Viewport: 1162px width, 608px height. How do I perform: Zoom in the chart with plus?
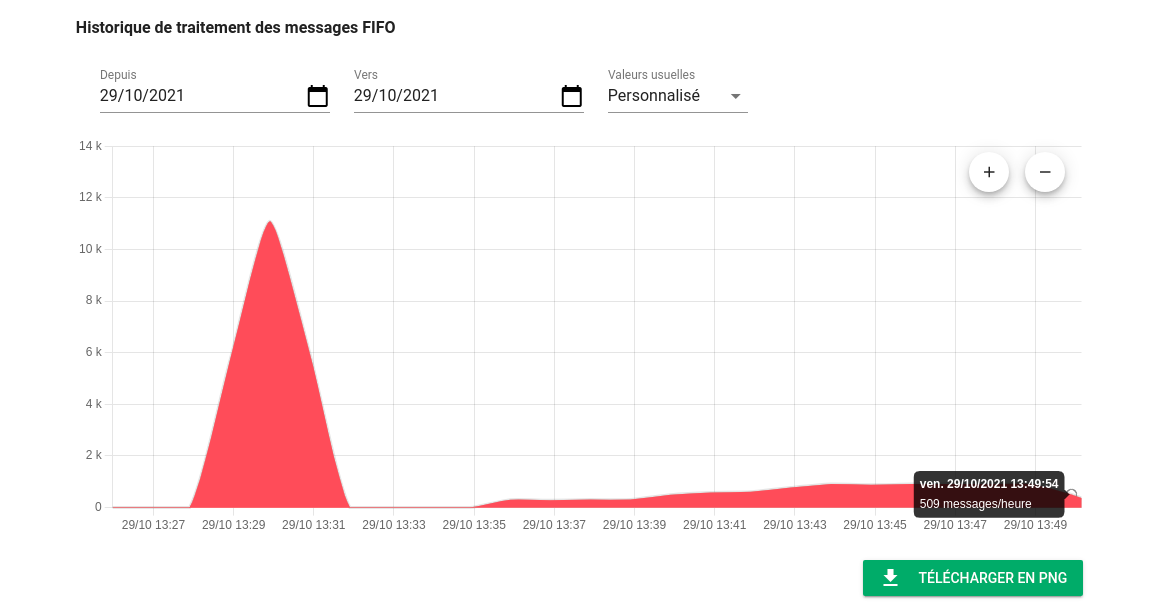tap(989, 172)
